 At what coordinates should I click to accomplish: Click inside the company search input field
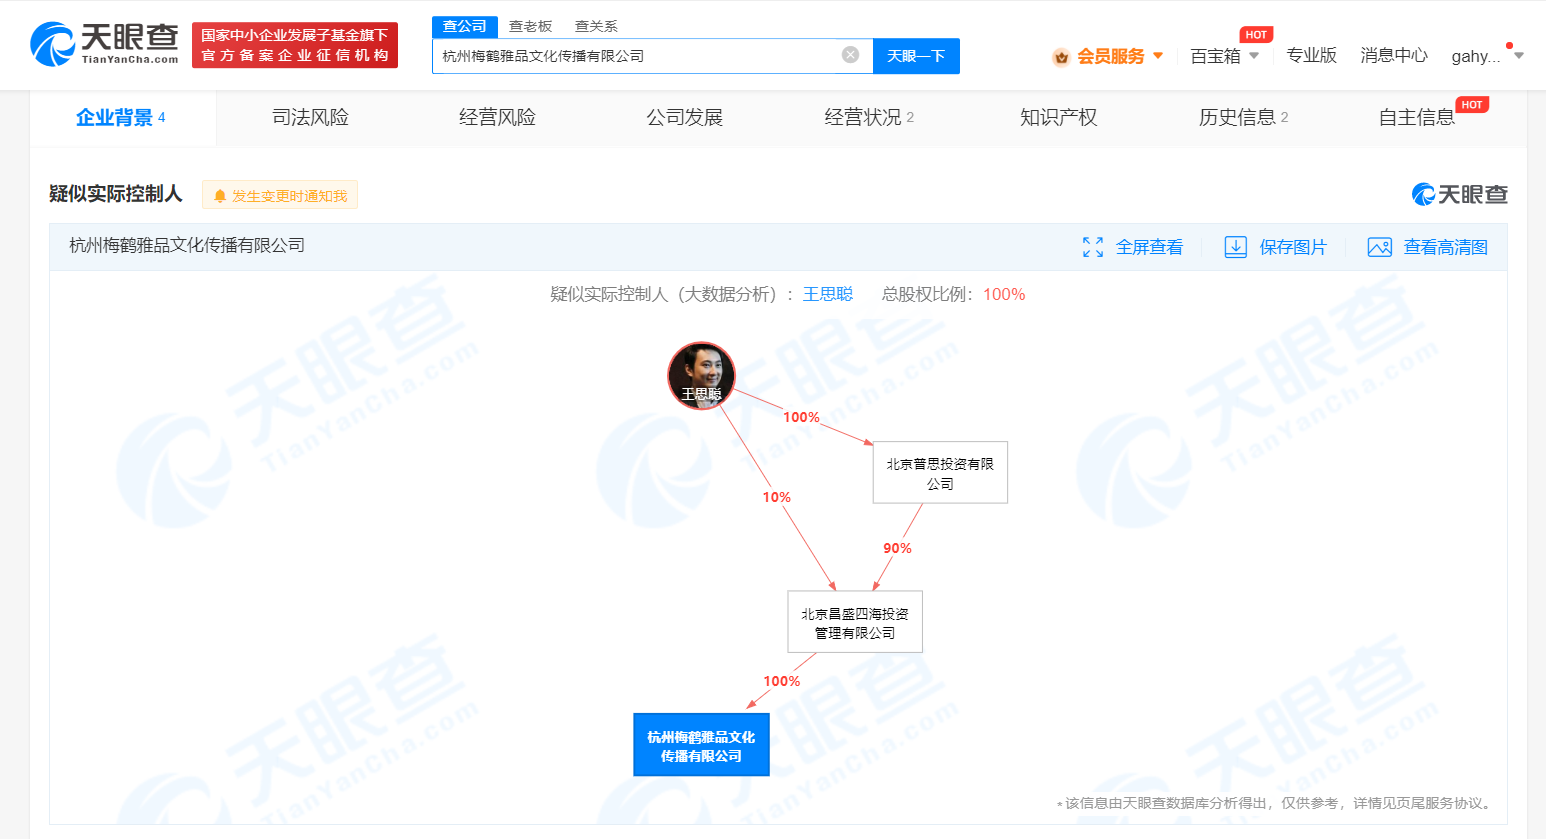tap(640, 55)
